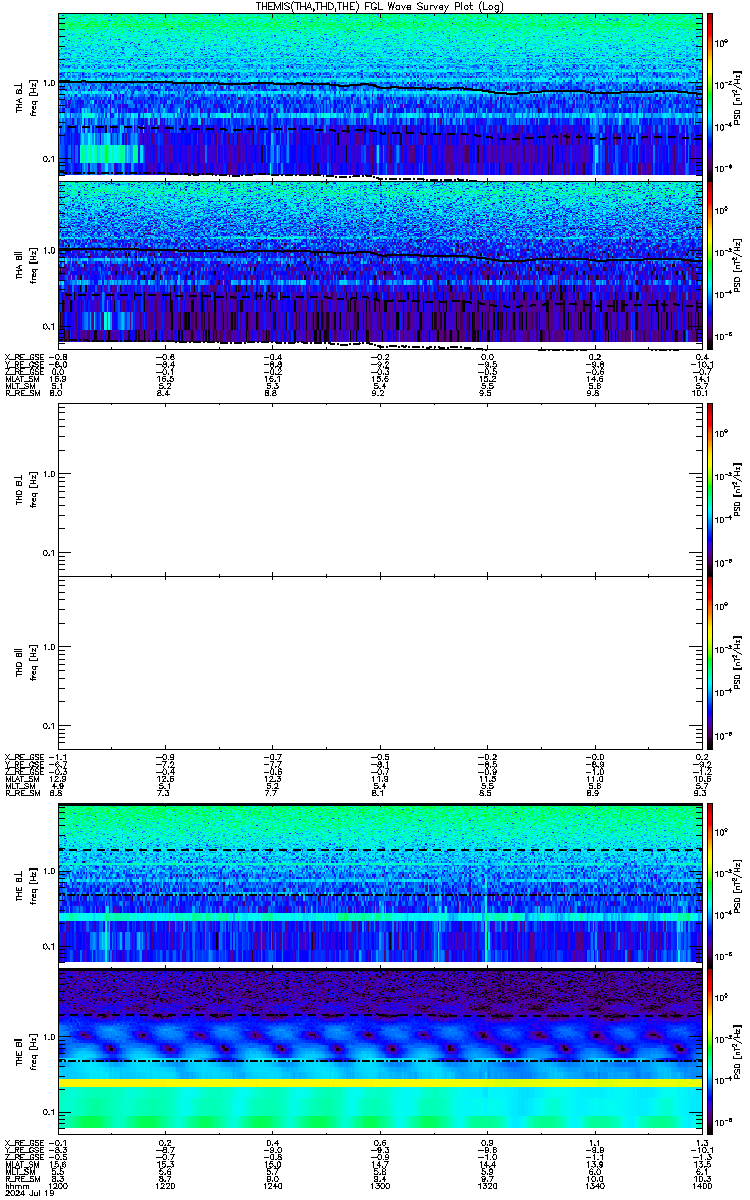Select the empty THD B-perp panel
750x1200 pixels.
pyautogui.click(x=380, y=489)
